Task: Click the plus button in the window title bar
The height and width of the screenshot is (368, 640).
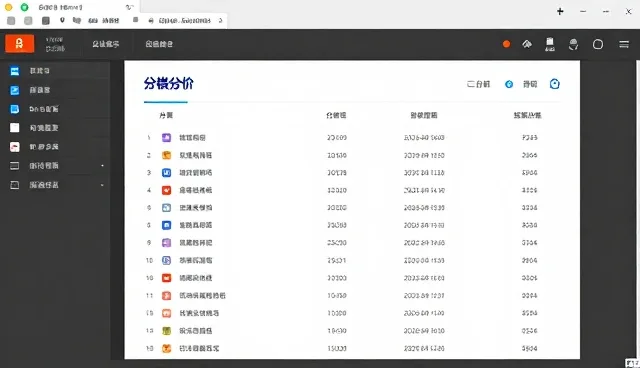Action: pyautogui.click(x=560, y=11)
